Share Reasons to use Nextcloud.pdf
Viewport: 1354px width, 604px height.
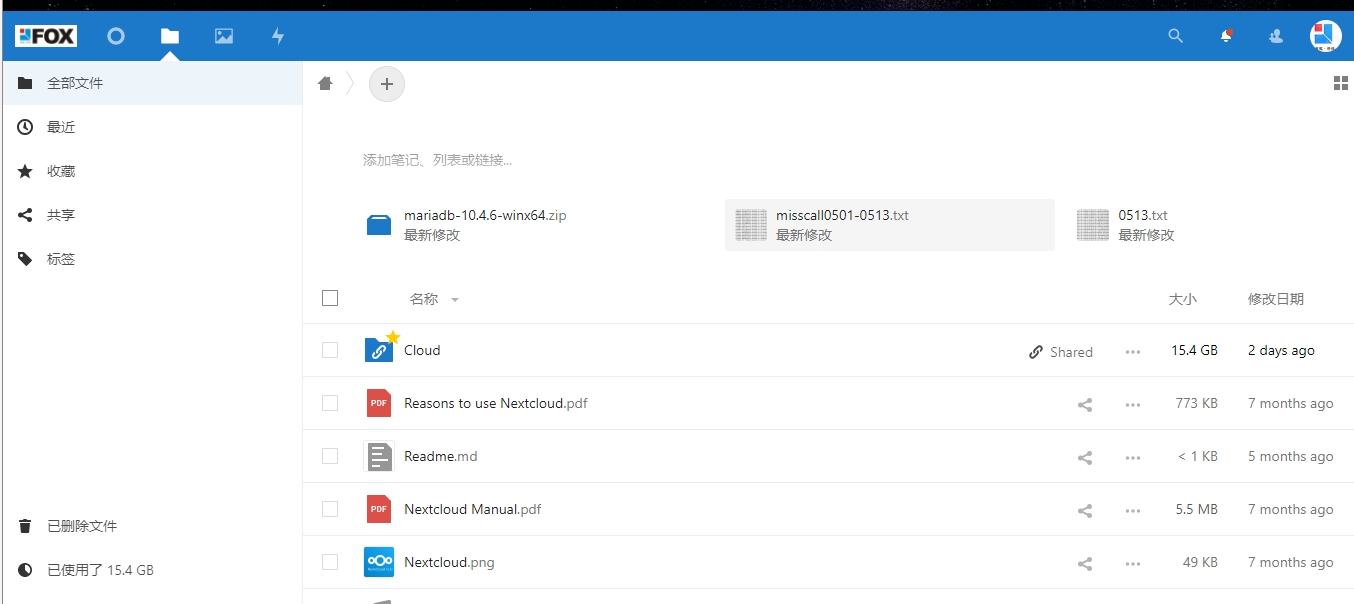point(1085,405)
